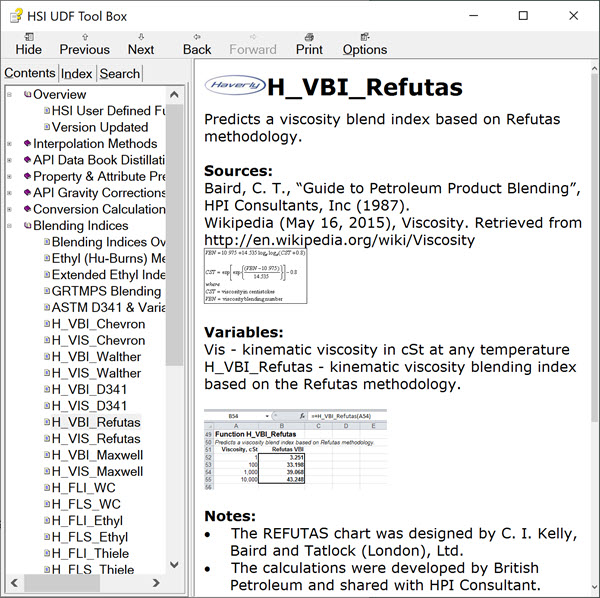Select H_VIS_Maxwell topic in tree
This screenshot has height=598, width=600.
click(x=97, y=471)
